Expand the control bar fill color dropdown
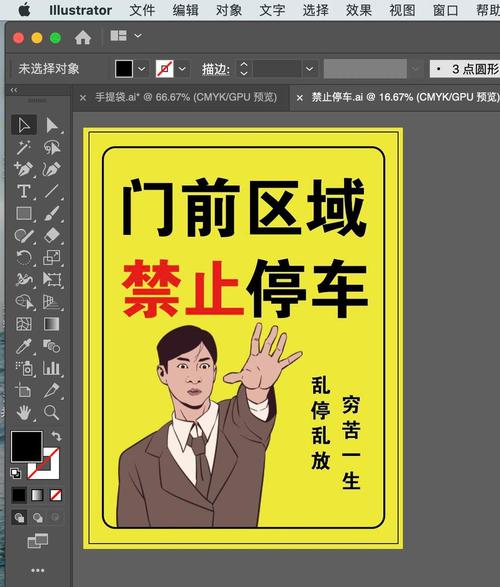Image resolution: width=500 pixels, height=587 pixels. (x=141, y=69)
